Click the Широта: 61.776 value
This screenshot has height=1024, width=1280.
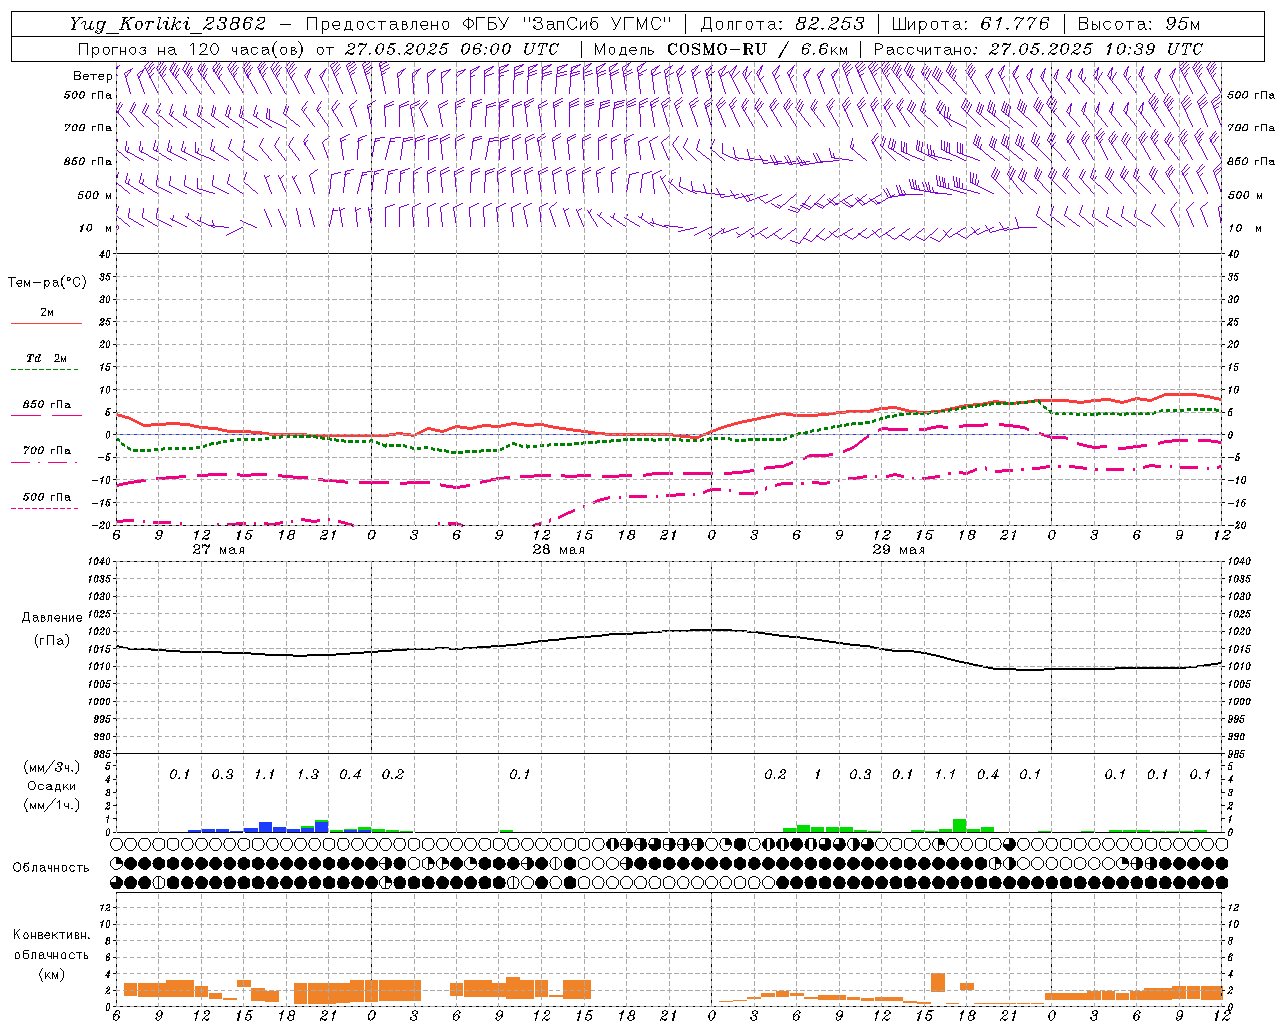pos(970,24)
